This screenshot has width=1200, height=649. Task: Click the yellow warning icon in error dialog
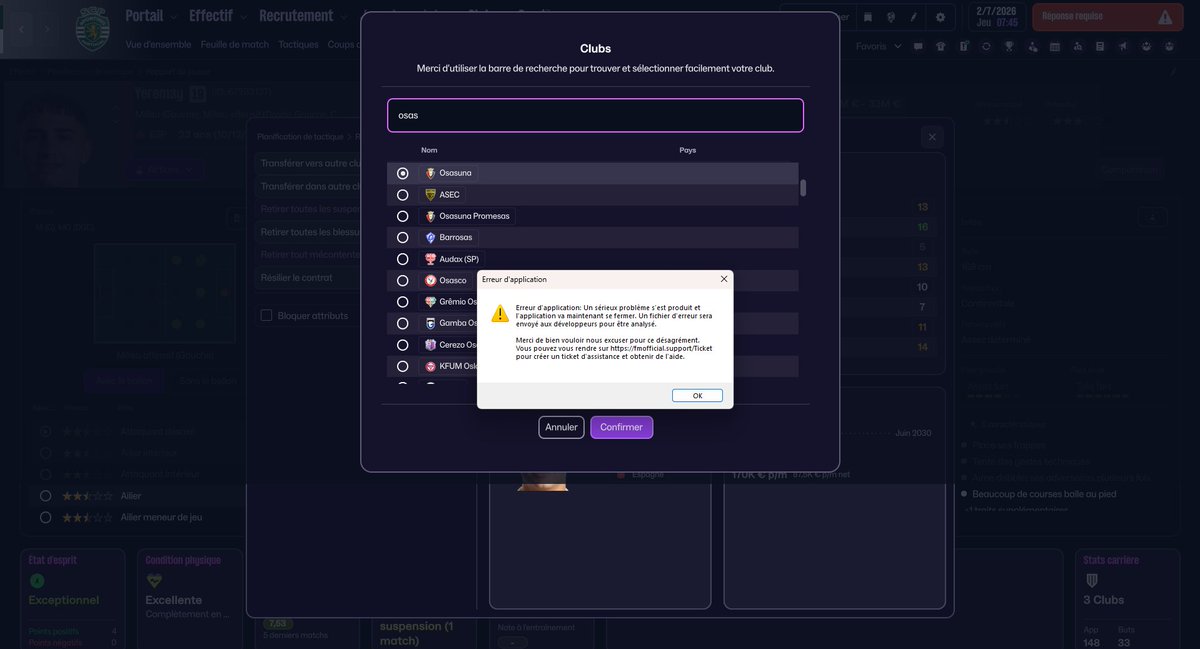pos(499,314)
